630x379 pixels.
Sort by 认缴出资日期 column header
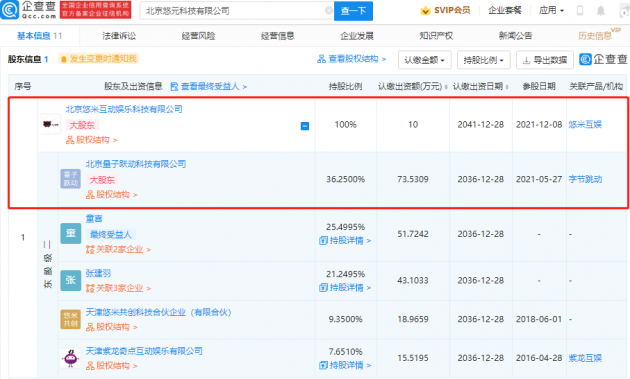(x=481, y=86)
